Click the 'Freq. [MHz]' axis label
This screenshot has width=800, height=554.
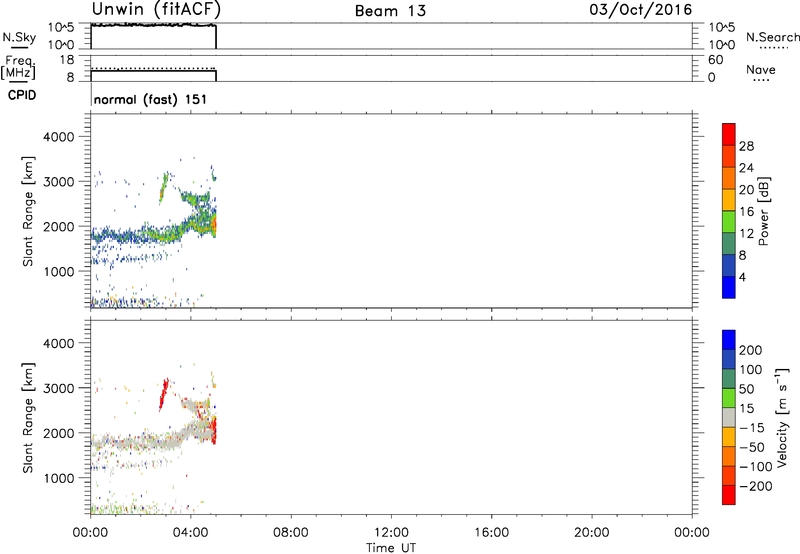click(x=18, y=67)
